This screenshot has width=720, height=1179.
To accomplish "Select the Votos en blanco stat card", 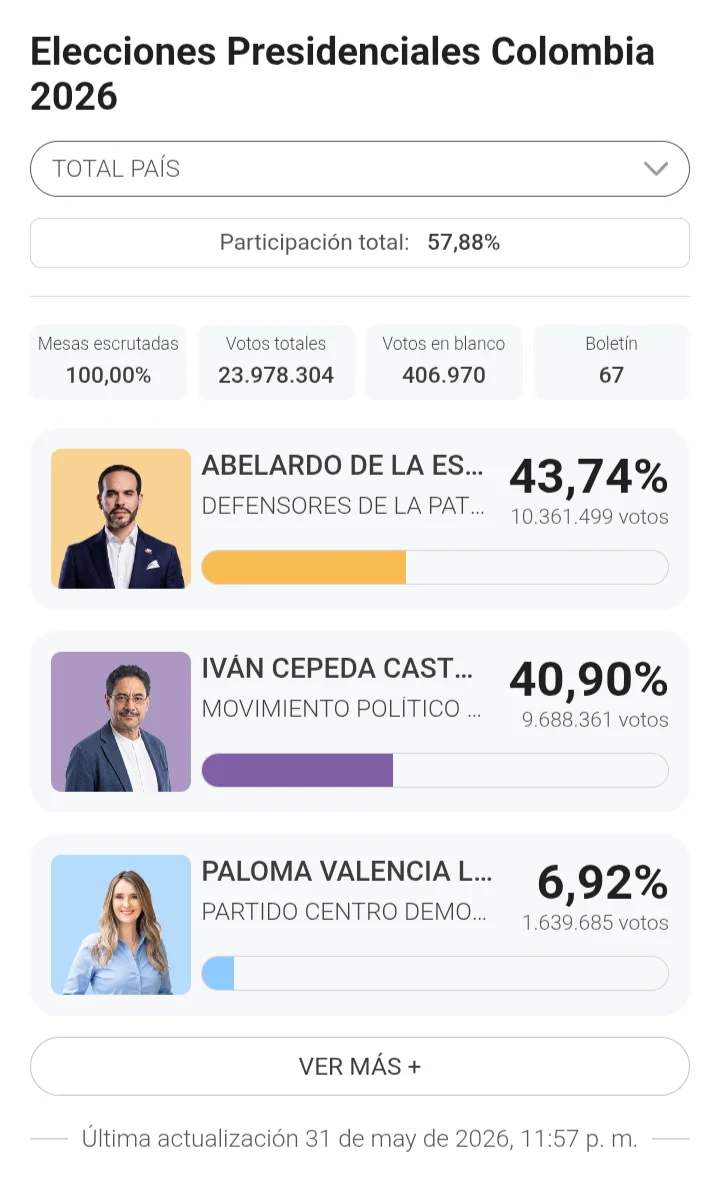I will click(443, 362).
